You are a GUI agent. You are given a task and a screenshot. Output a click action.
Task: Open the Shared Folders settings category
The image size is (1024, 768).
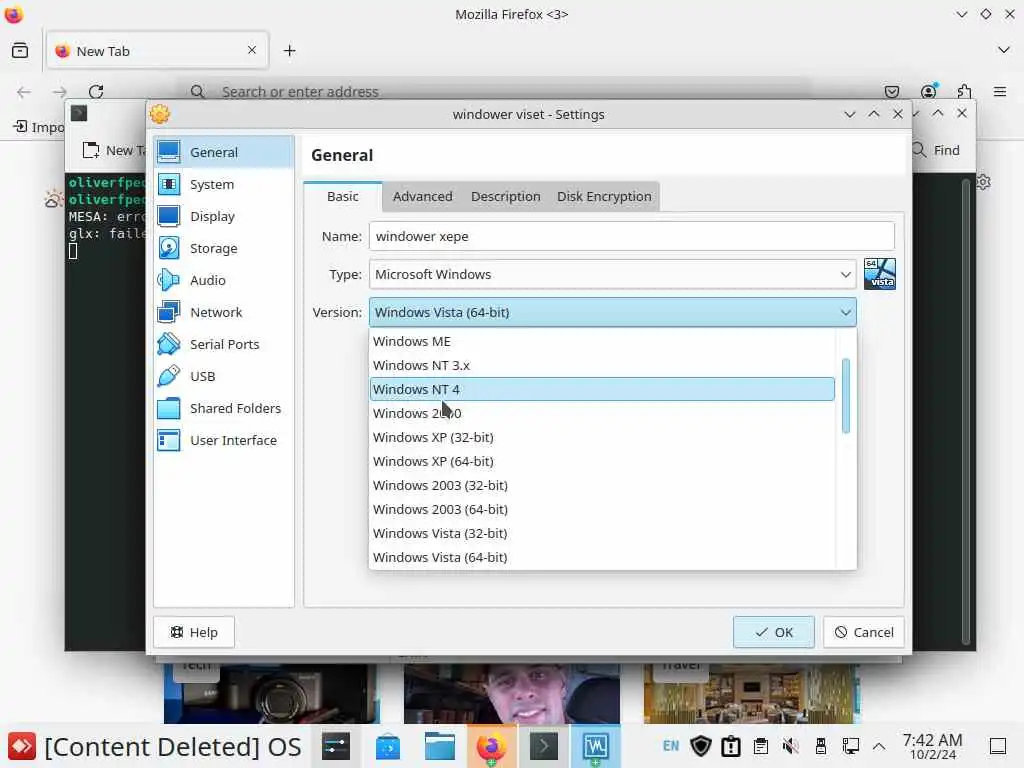tap(223, 408)
